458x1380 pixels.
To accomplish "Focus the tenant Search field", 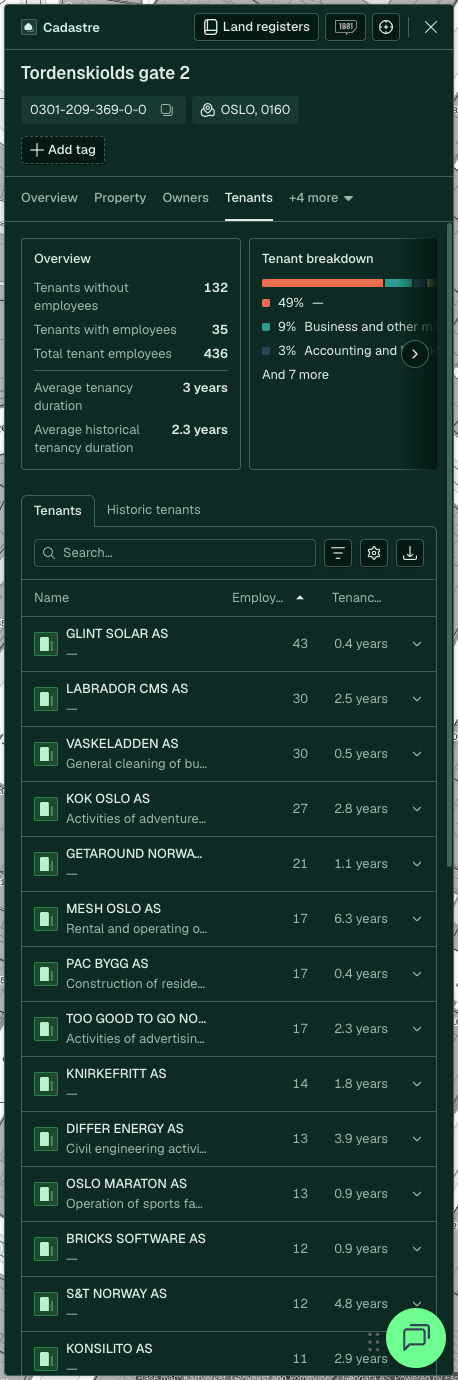I will [174, 553].
